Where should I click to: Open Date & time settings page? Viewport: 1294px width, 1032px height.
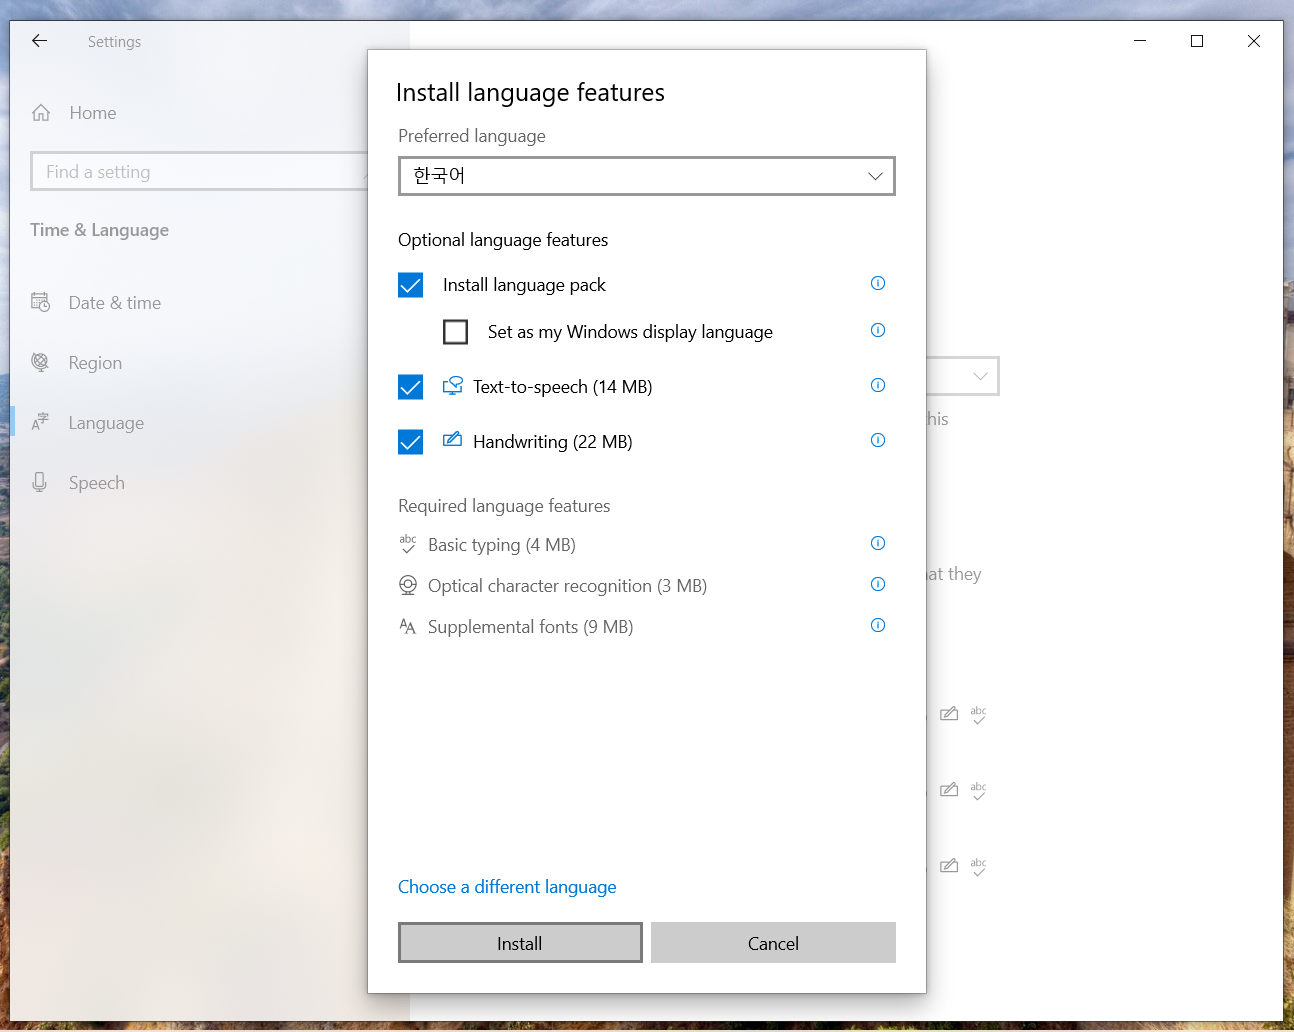(114, 303)
